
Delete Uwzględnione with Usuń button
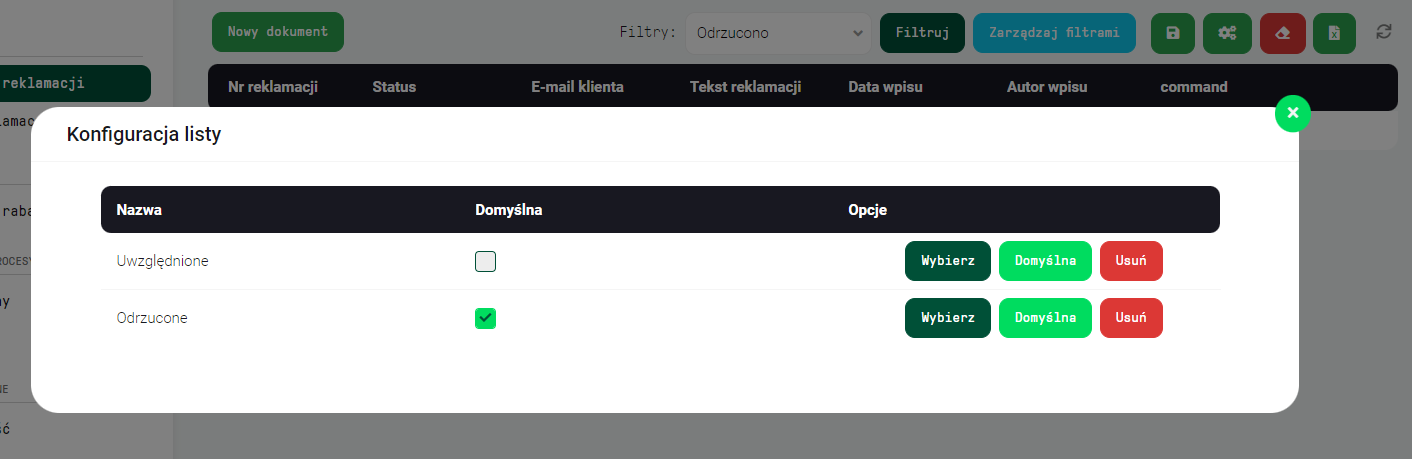pyautogui.click(x=1131, y=261)
